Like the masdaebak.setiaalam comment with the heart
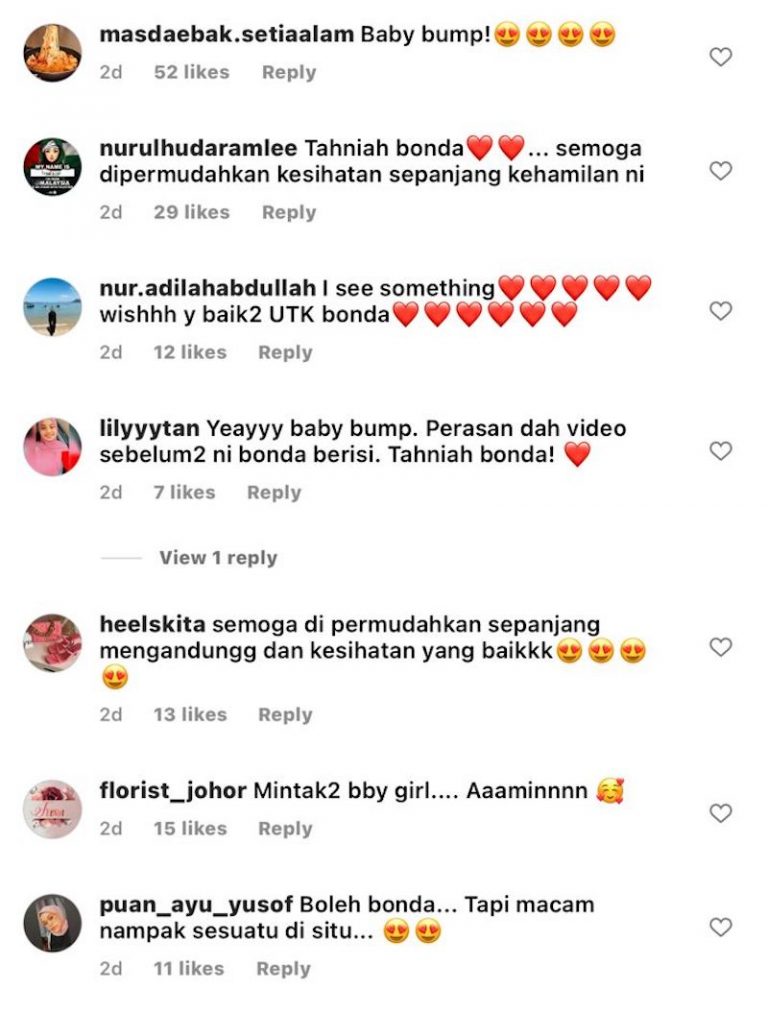 point(720,57)
